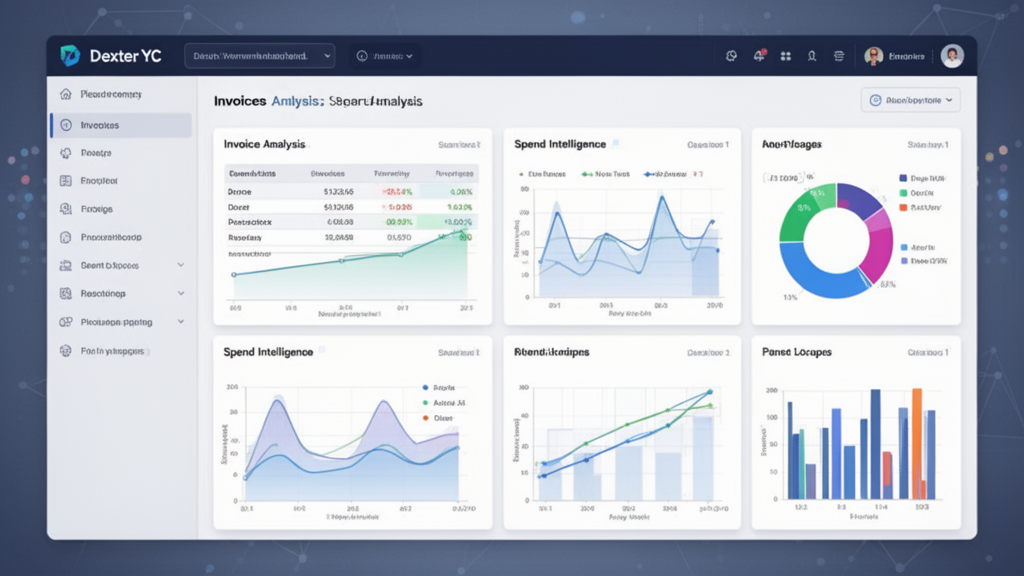This screenshot has width=1024, height=576.
Task: Open the notifications bell with red badge
Action: (x=759, y=56)
